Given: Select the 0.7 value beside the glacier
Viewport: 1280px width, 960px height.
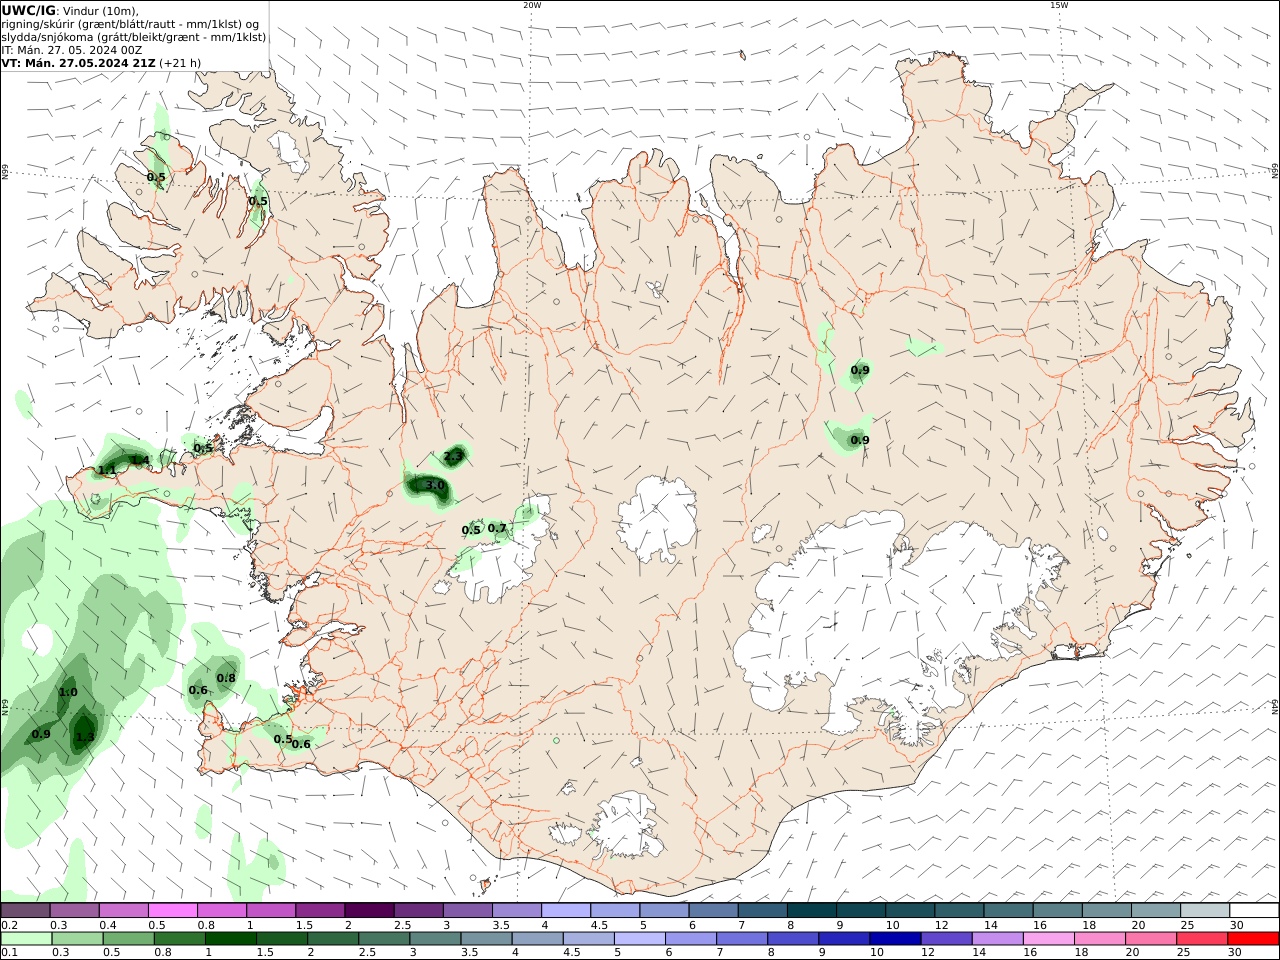Looking at the screenshot, I should (x=497, y=528).
